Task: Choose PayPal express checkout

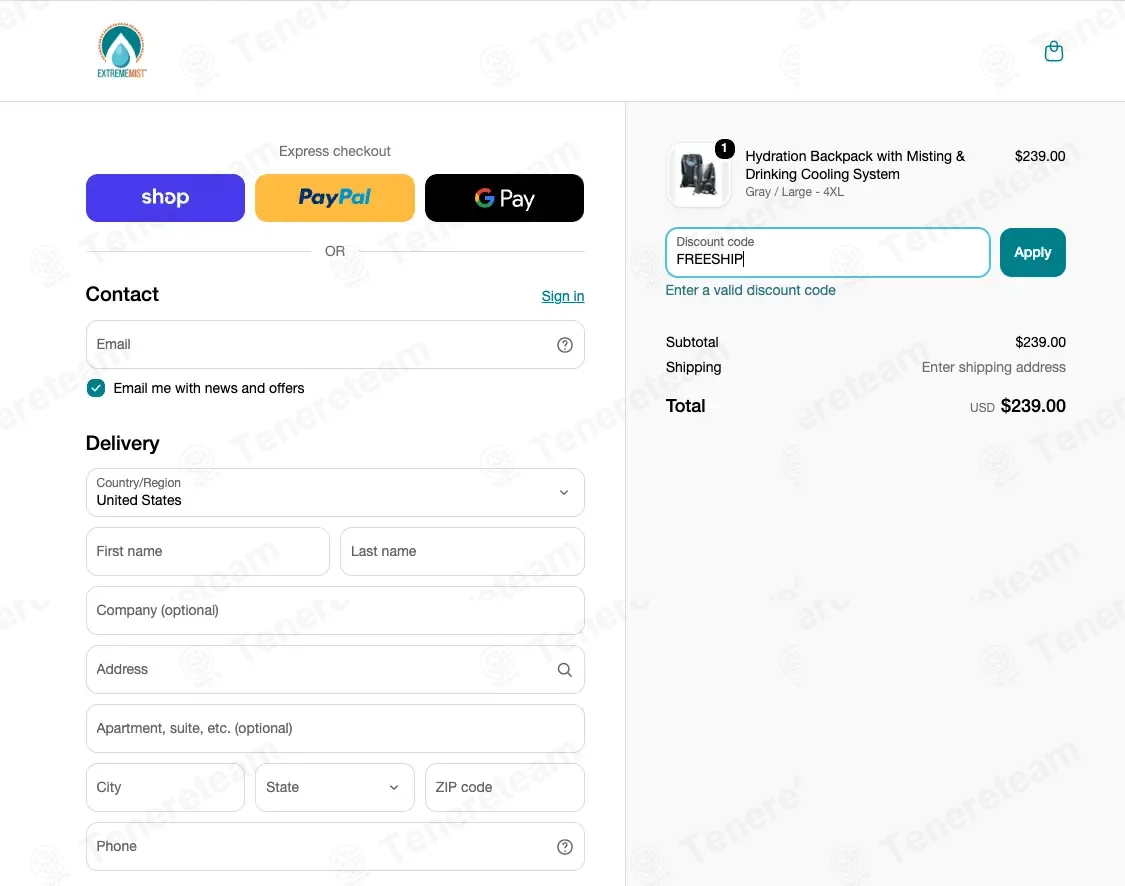Action: (x=334, y=198)
